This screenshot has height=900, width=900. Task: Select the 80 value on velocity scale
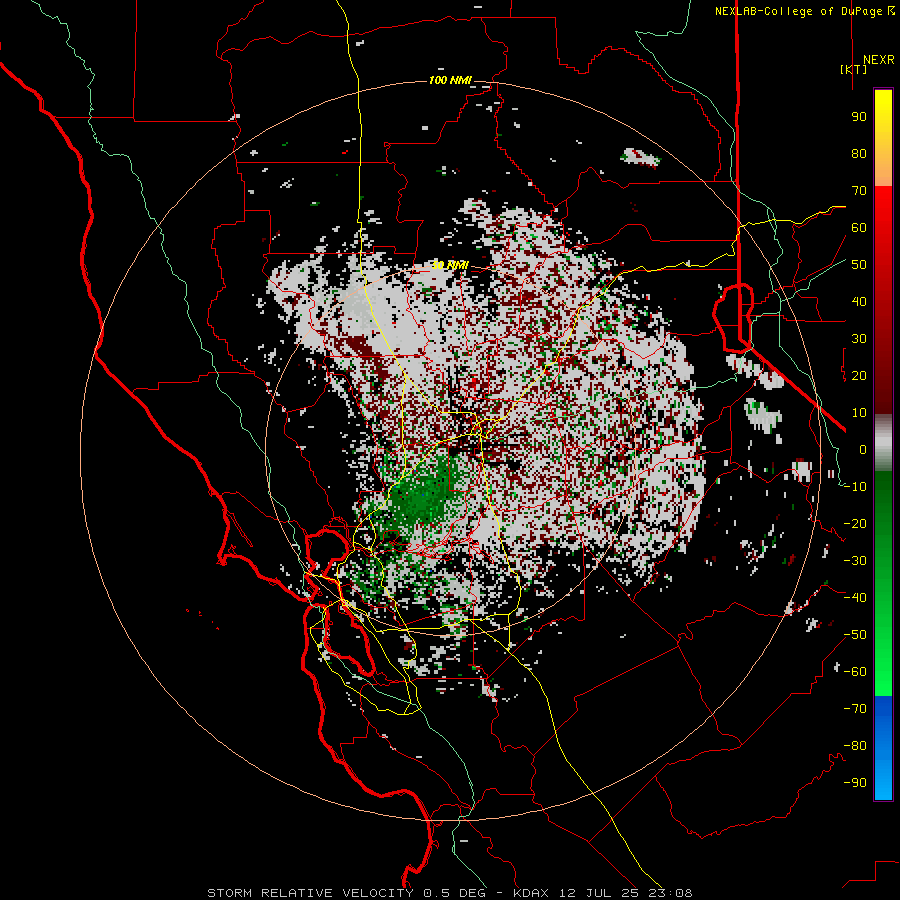tap(859, 154)
